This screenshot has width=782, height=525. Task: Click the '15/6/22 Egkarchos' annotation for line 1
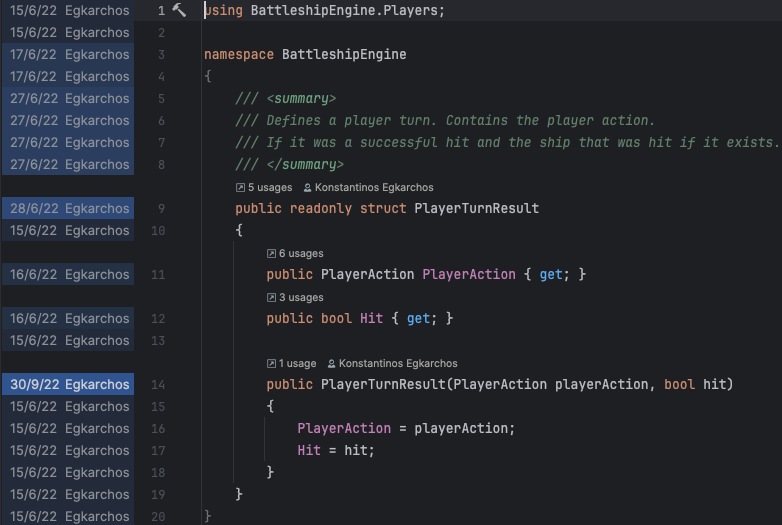click(x=68, y=10)
